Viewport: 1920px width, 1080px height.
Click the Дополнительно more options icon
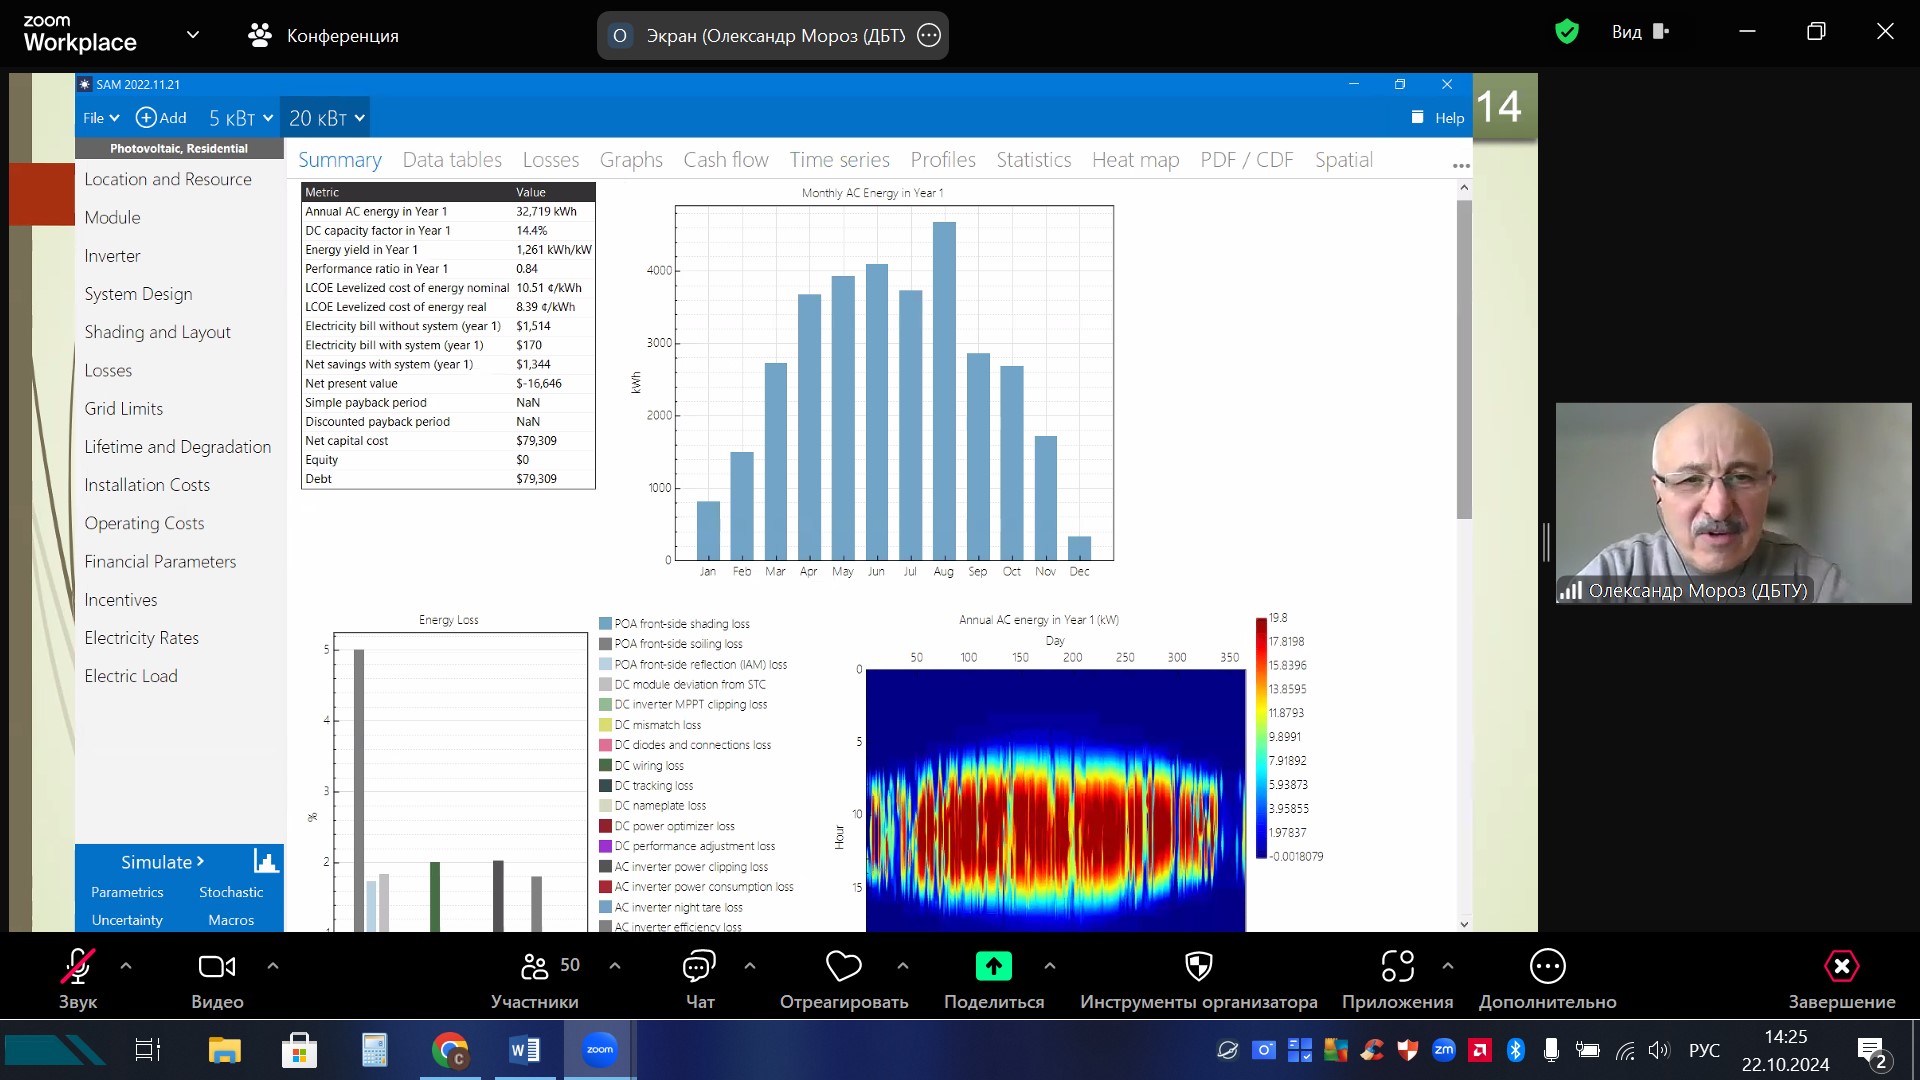click(x=1547, y=966)
